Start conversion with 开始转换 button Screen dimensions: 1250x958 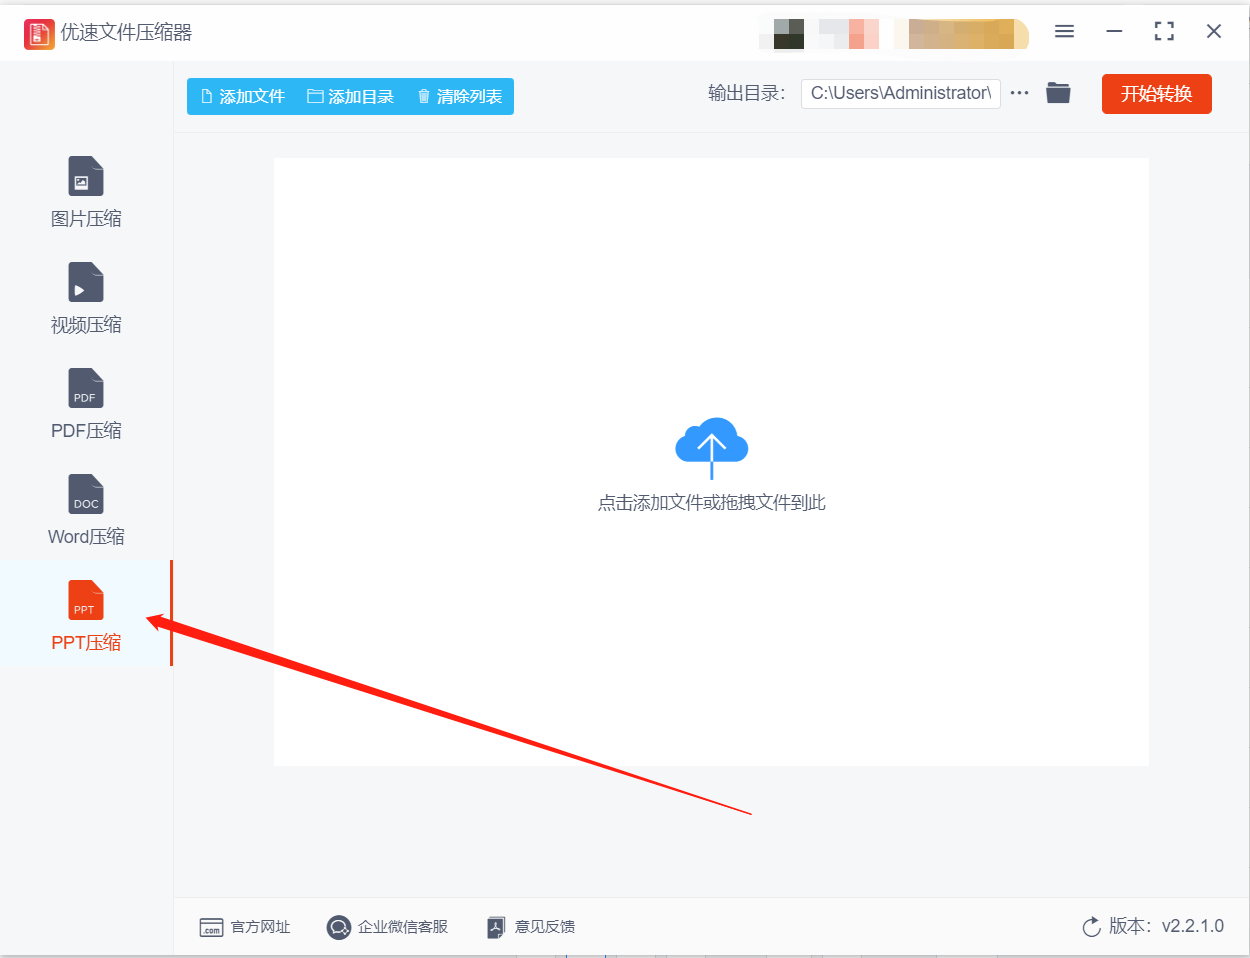[x=1157, y=94]
